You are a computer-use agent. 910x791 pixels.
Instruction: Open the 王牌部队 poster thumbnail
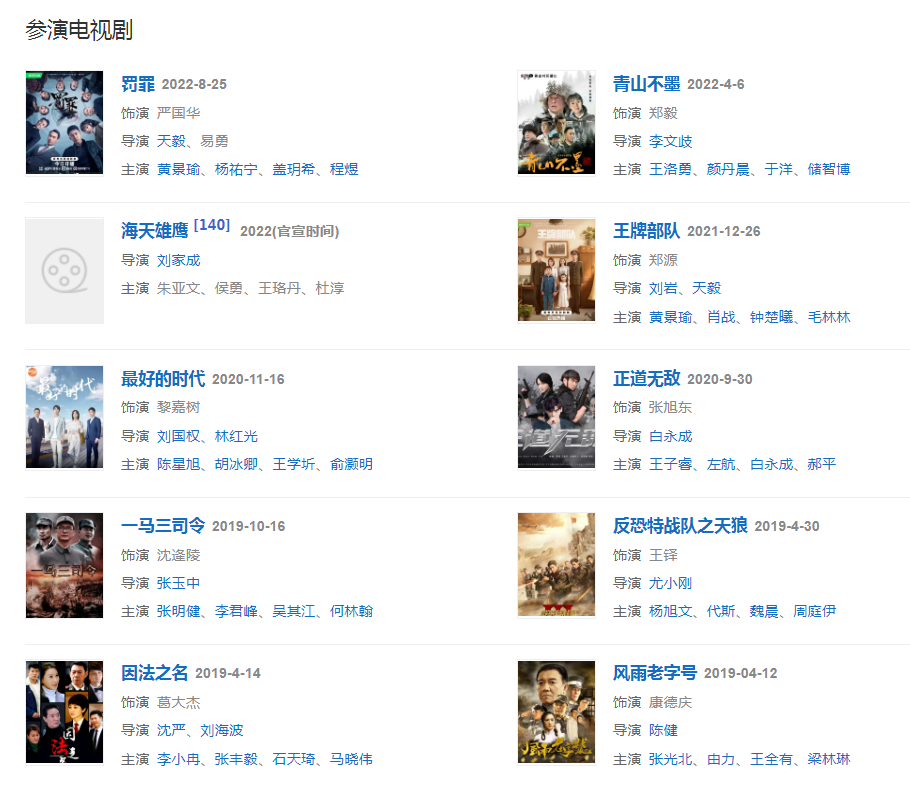click(556, 270)
